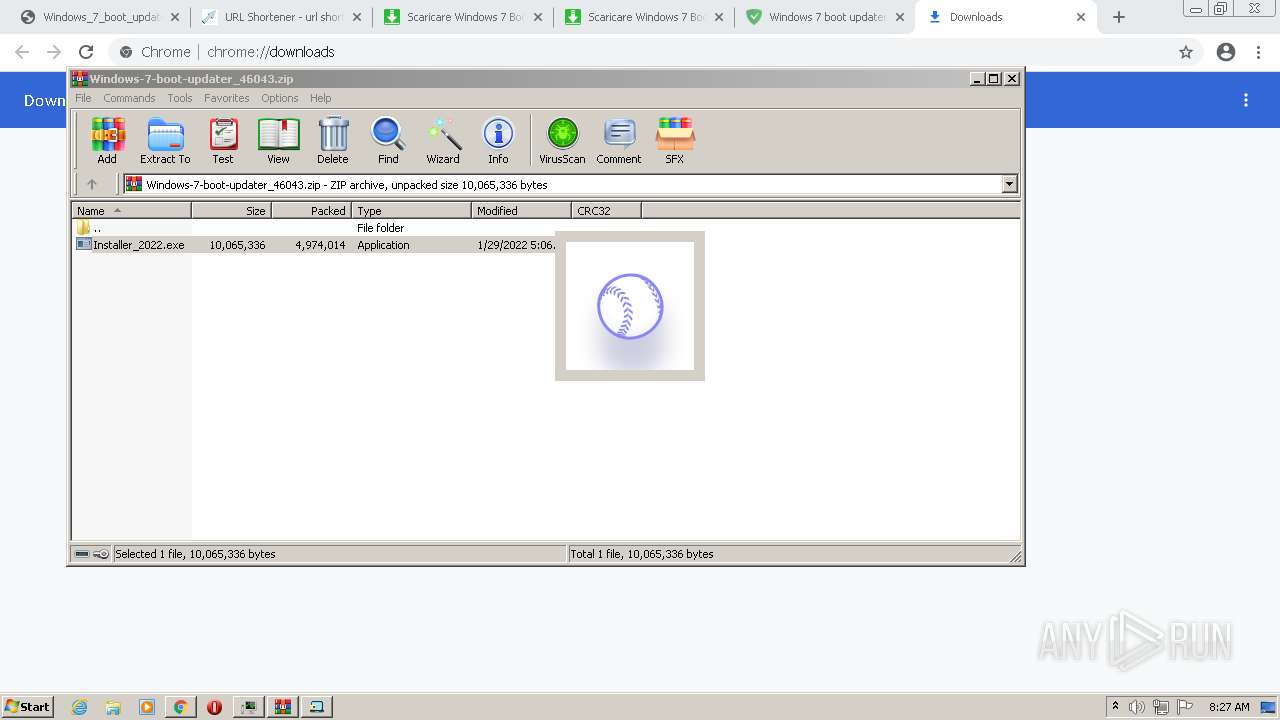The width and height of the screenshot is (1280, 720).
Task: Open the File menu
Action: coord(83,98)
